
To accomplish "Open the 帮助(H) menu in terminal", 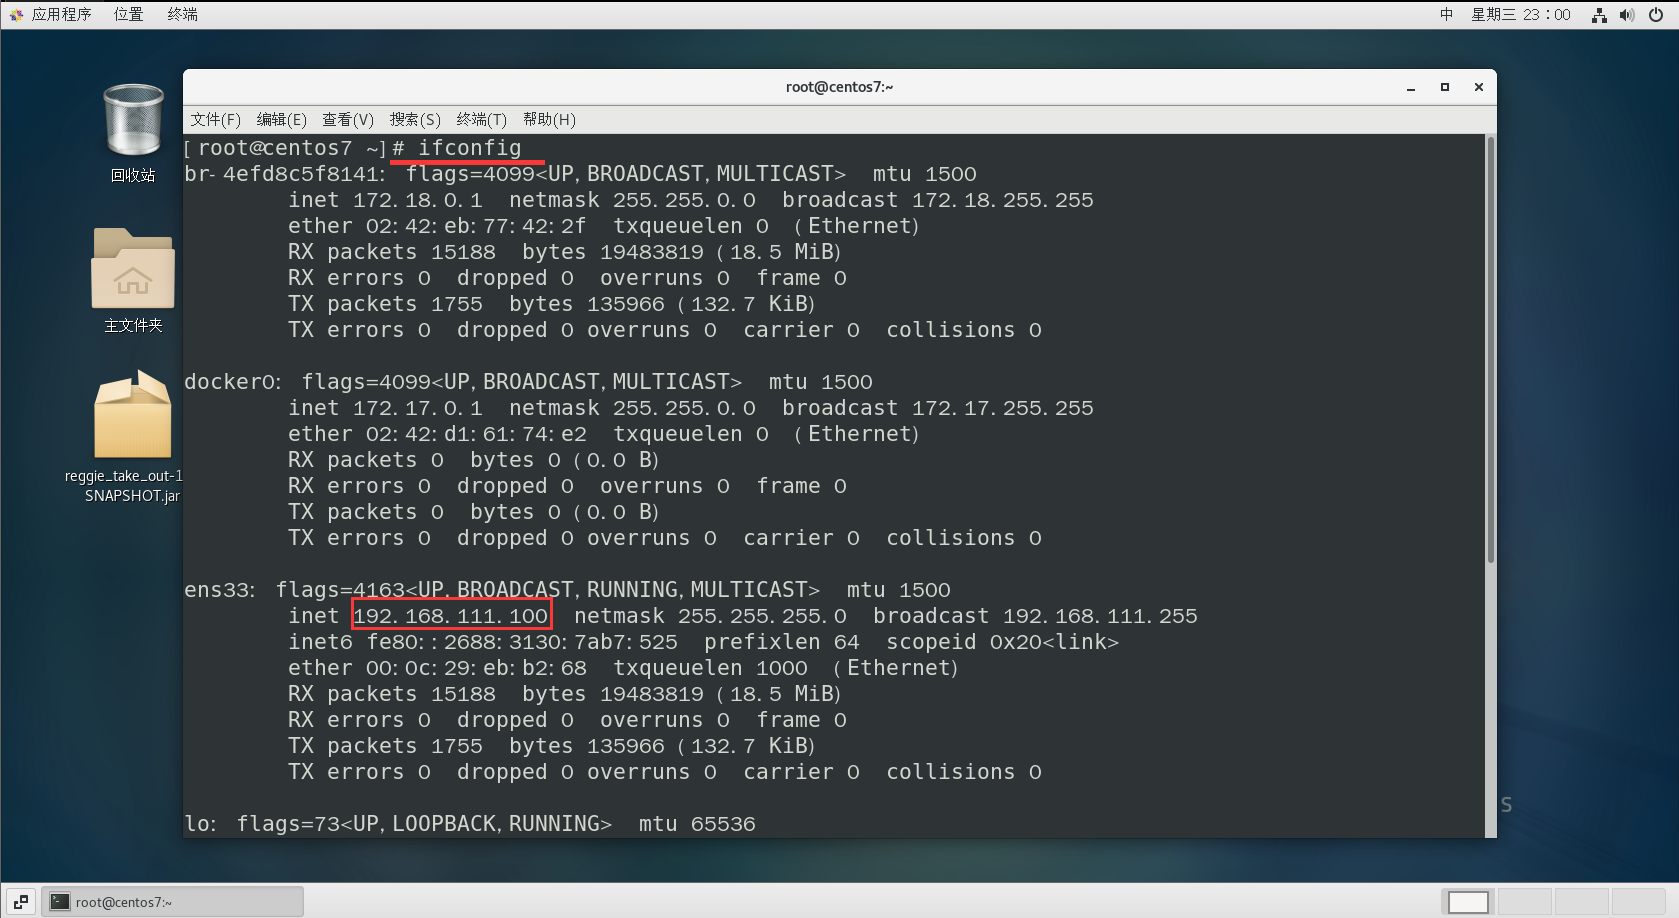I will pyautogui.click(x=549, y=120).
